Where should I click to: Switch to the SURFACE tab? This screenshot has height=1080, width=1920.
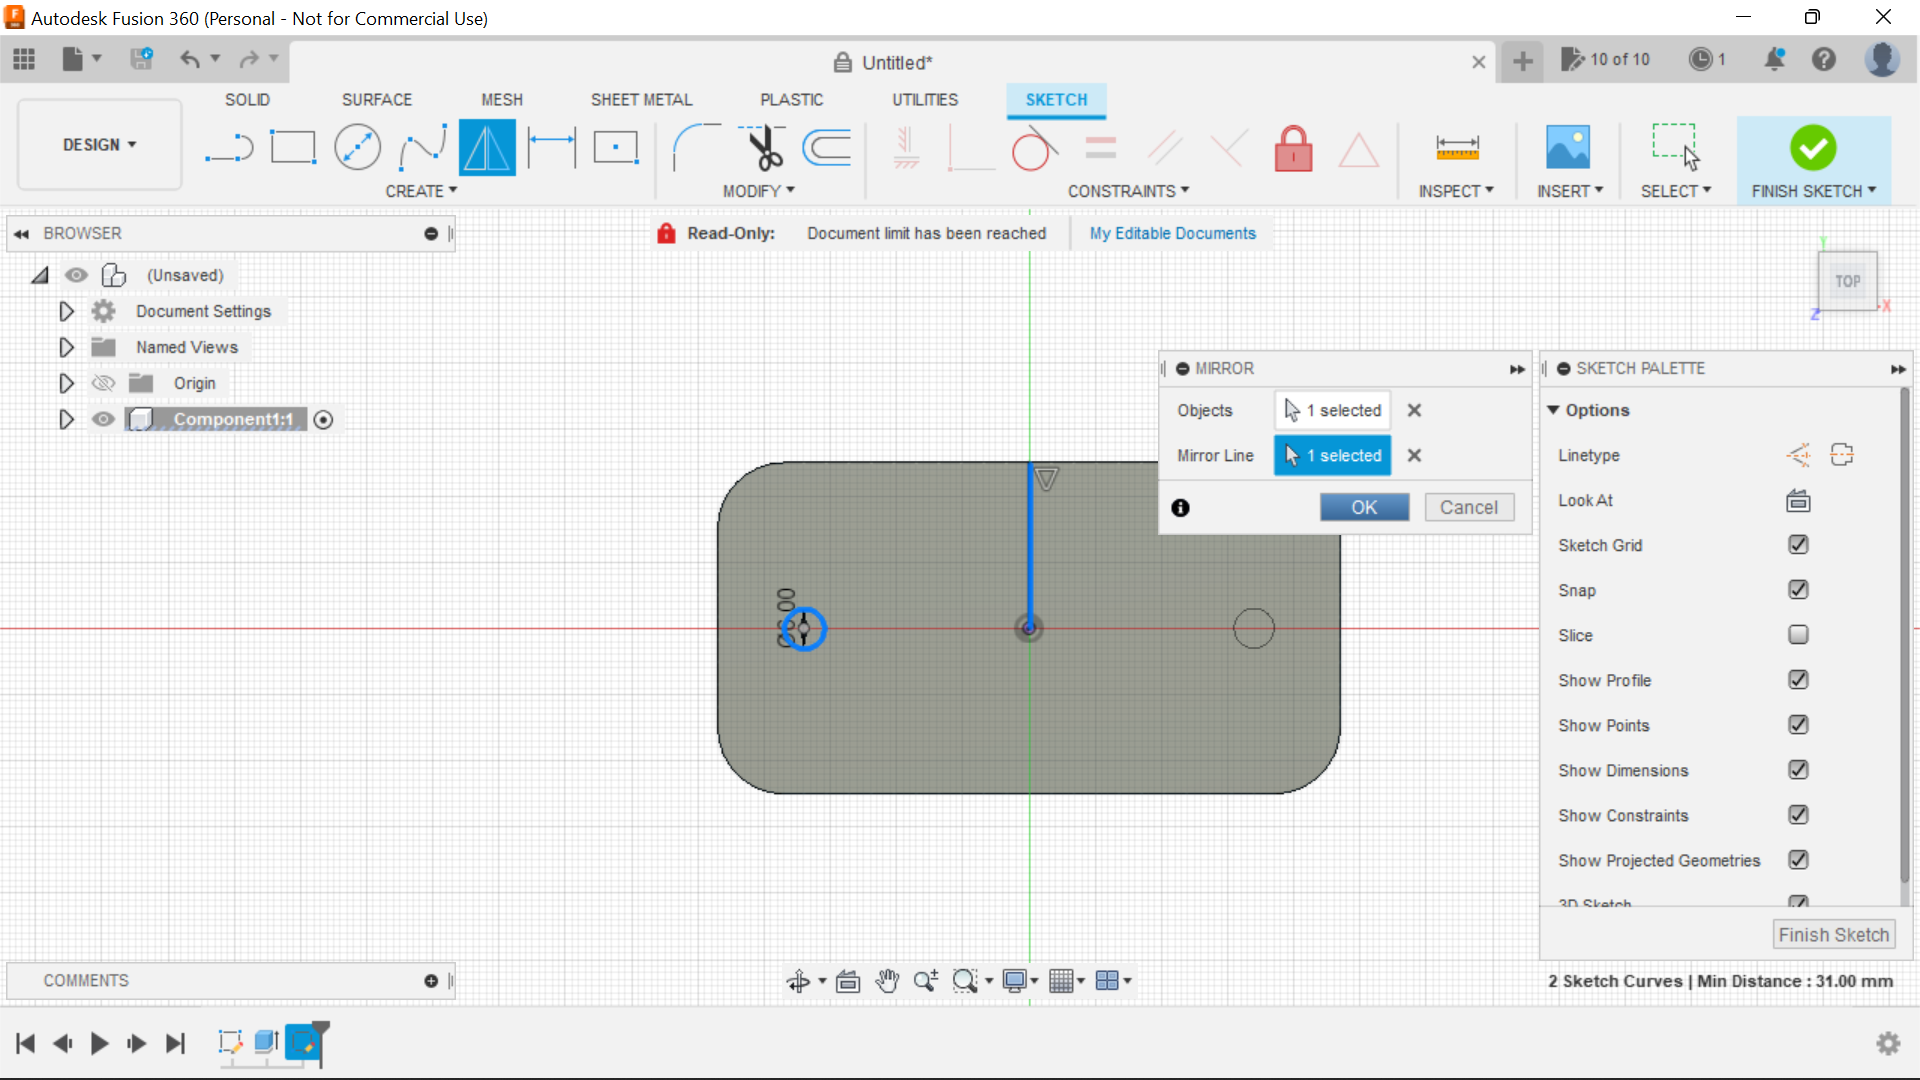pos(377,100)
